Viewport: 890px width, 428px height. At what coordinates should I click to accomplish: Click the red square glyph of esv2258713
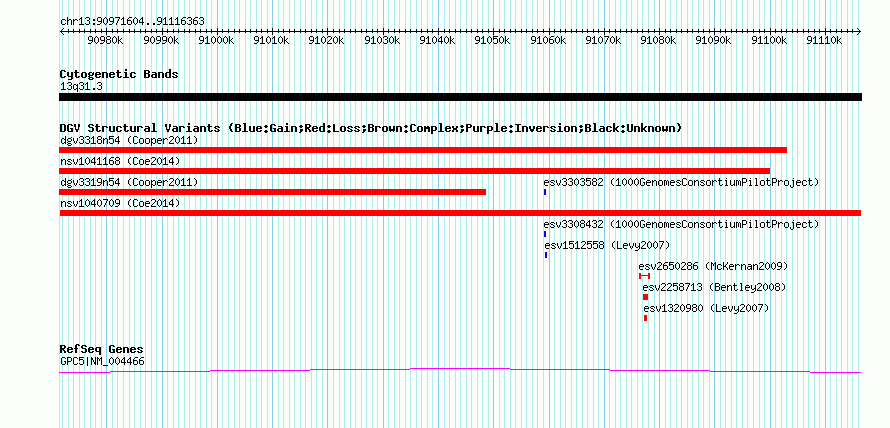[645, 297]
